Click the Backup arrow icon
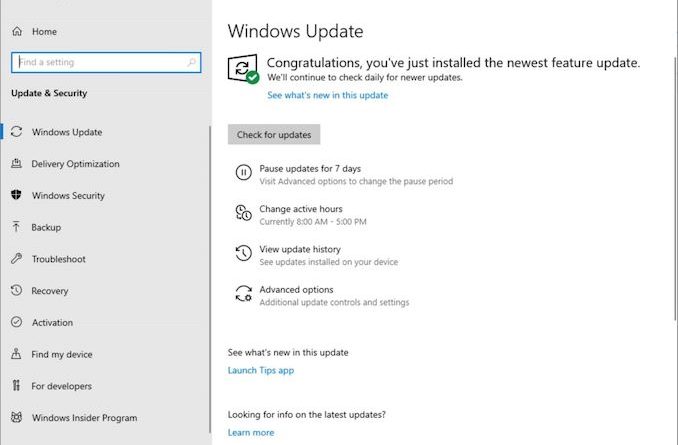Image resolution: width=678 pixels, height=445 pixels. [17, 228]
